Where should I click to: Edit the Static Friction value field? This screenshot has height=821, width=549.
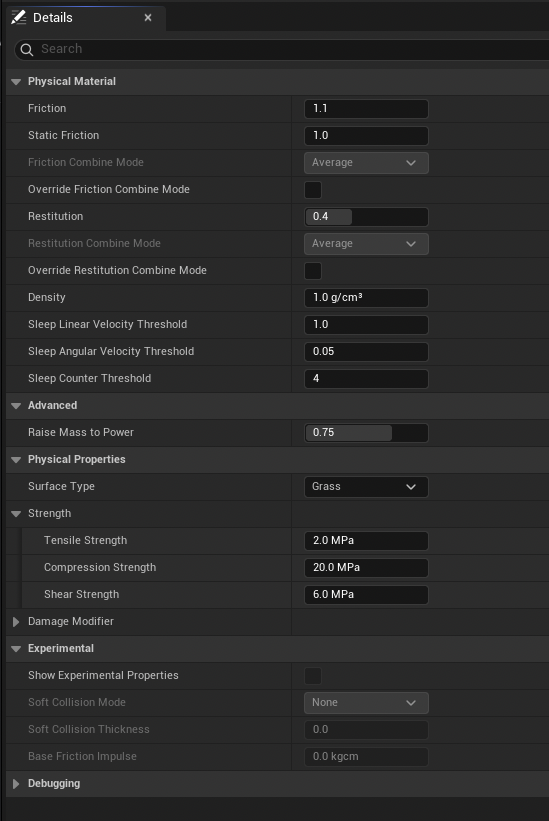[x=366, y=136]
